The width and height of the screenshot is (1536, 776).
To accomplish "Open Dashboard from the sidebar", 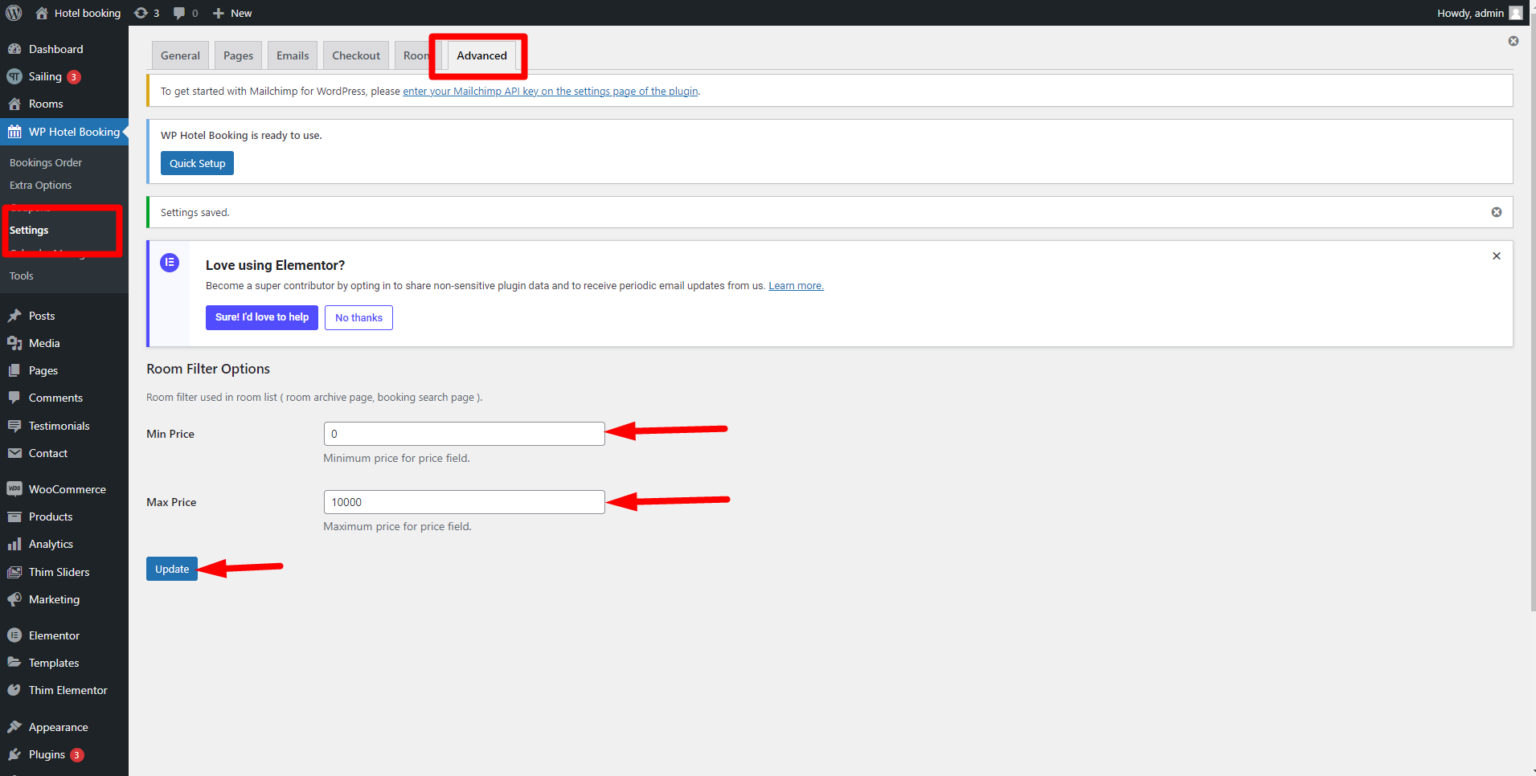I will pos(55,49).
